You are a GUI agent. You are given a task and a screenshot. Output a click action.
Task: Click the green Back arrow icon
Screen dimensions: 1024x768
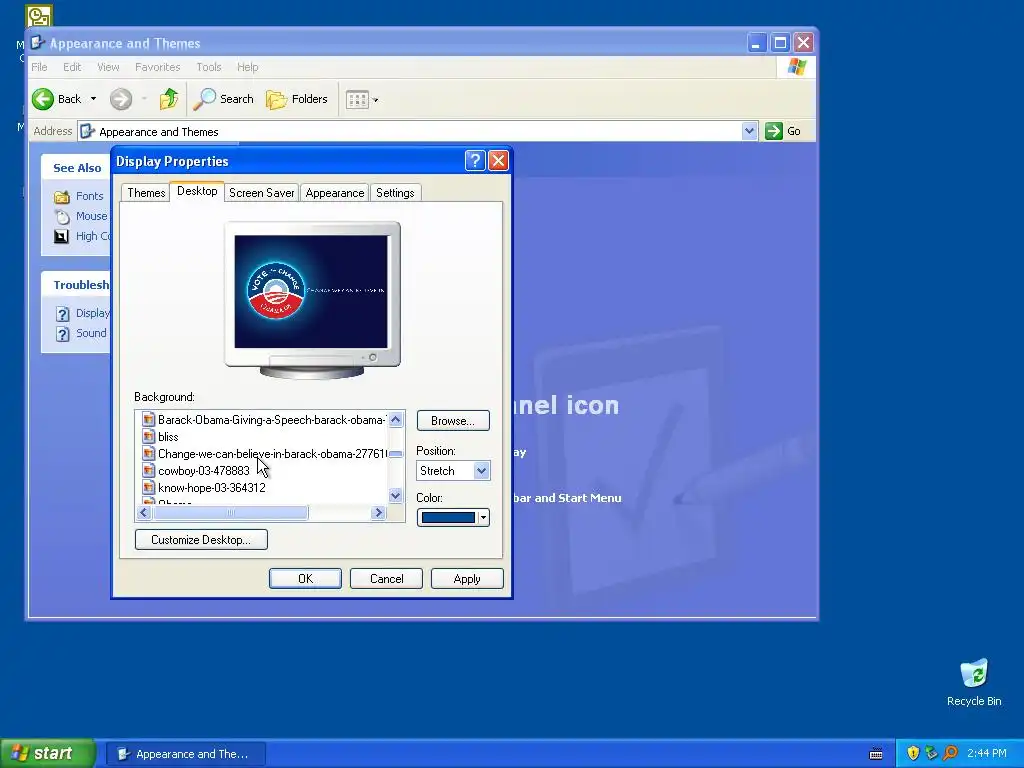(x=43, y=99)
